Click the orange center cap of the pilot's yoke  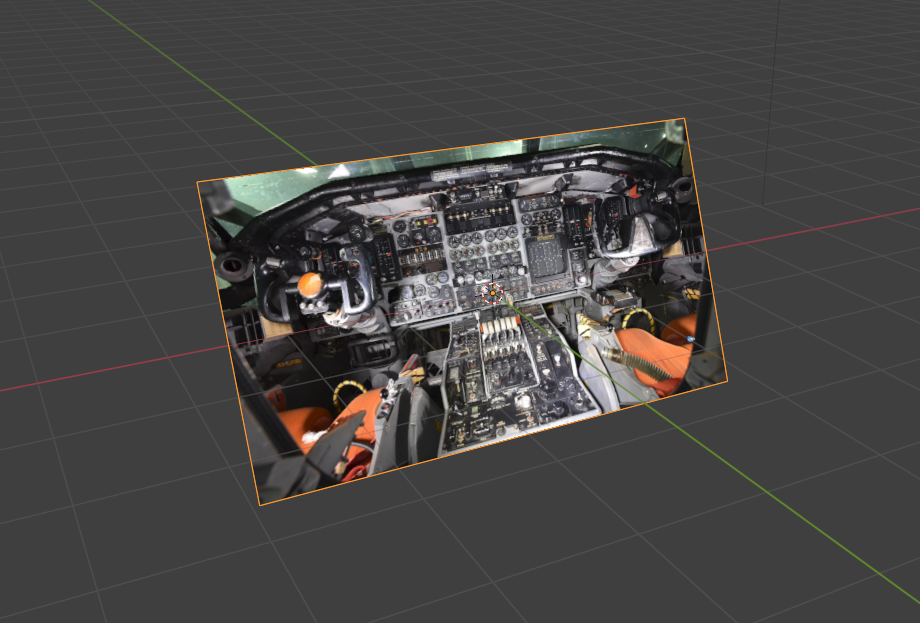click(x=310, y=285)
